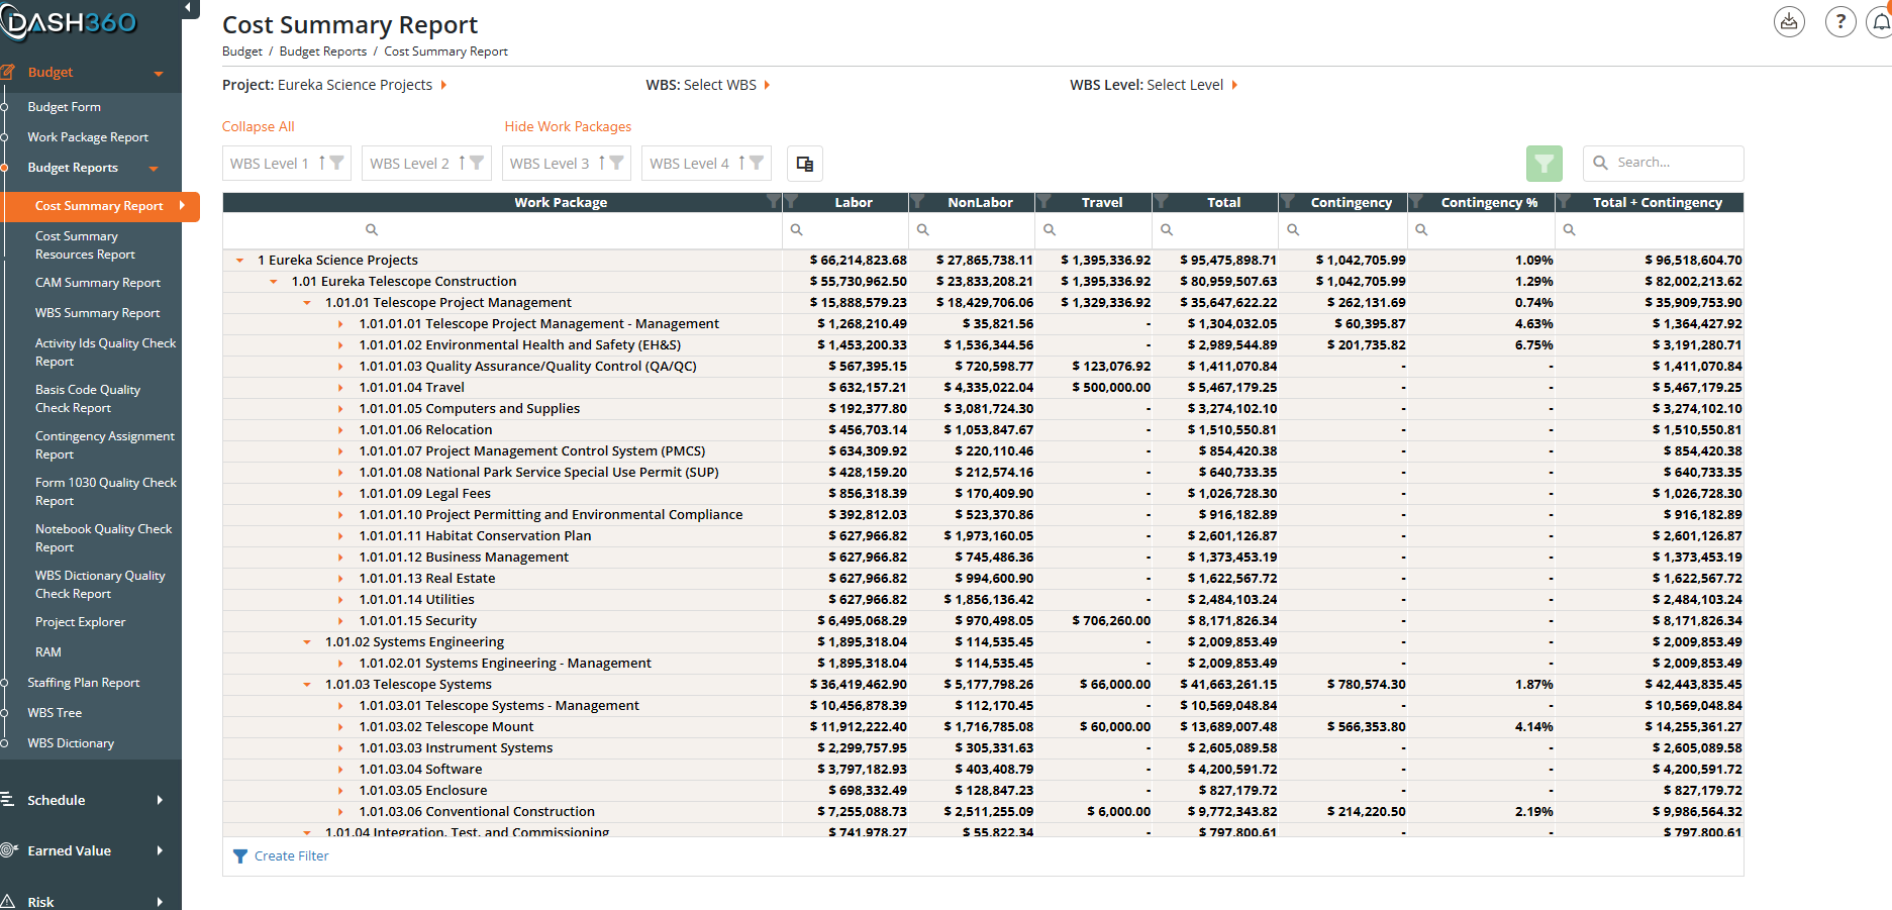Click the WBS Level 4 filter funnel icon
This screenshot has height=910, width=1892.
(x=757, y=163)
